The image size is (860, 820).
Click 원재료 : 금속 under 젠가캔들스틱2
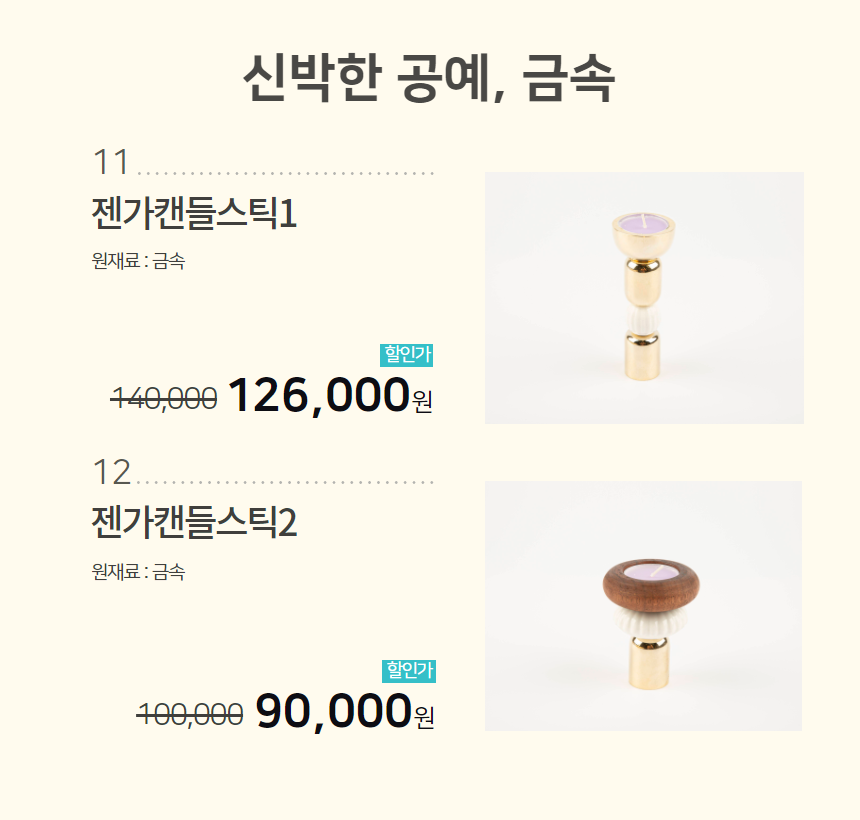[x=138, y=572]
